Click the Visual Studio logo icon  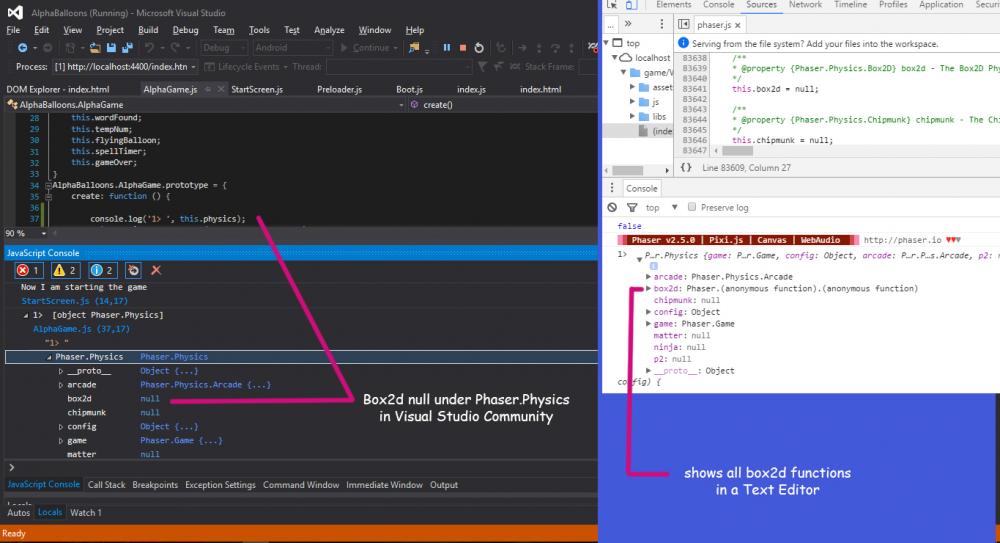point(15,12)
